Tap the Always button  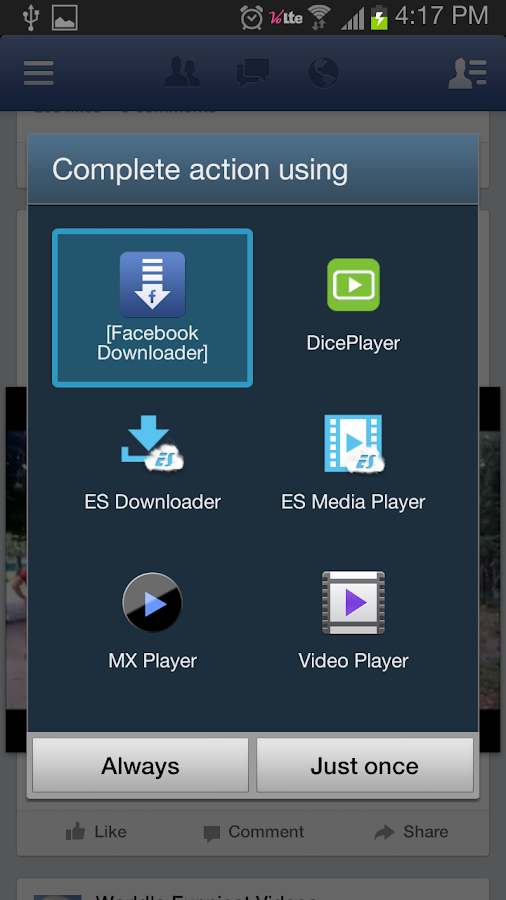point(140,766)
